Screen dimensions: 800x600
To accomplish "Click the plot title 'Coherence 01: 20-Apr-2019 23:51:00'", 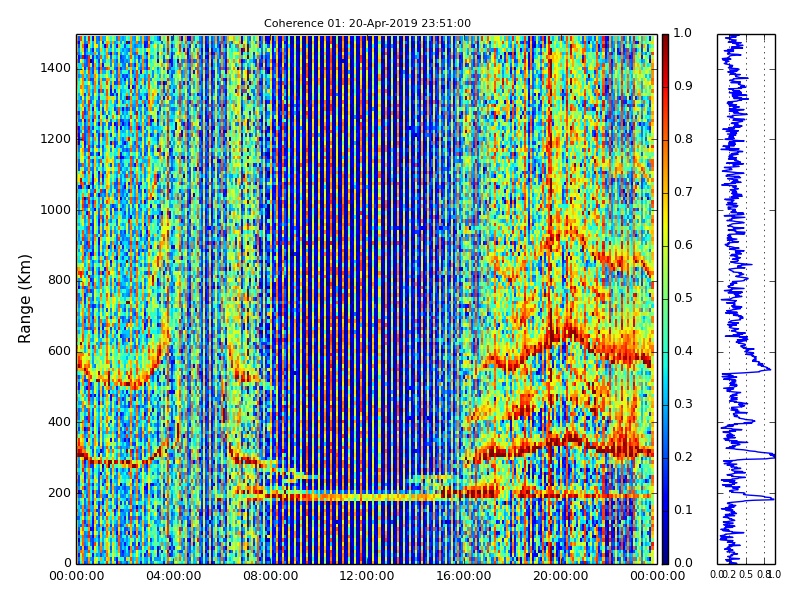I will click(367, 23).
